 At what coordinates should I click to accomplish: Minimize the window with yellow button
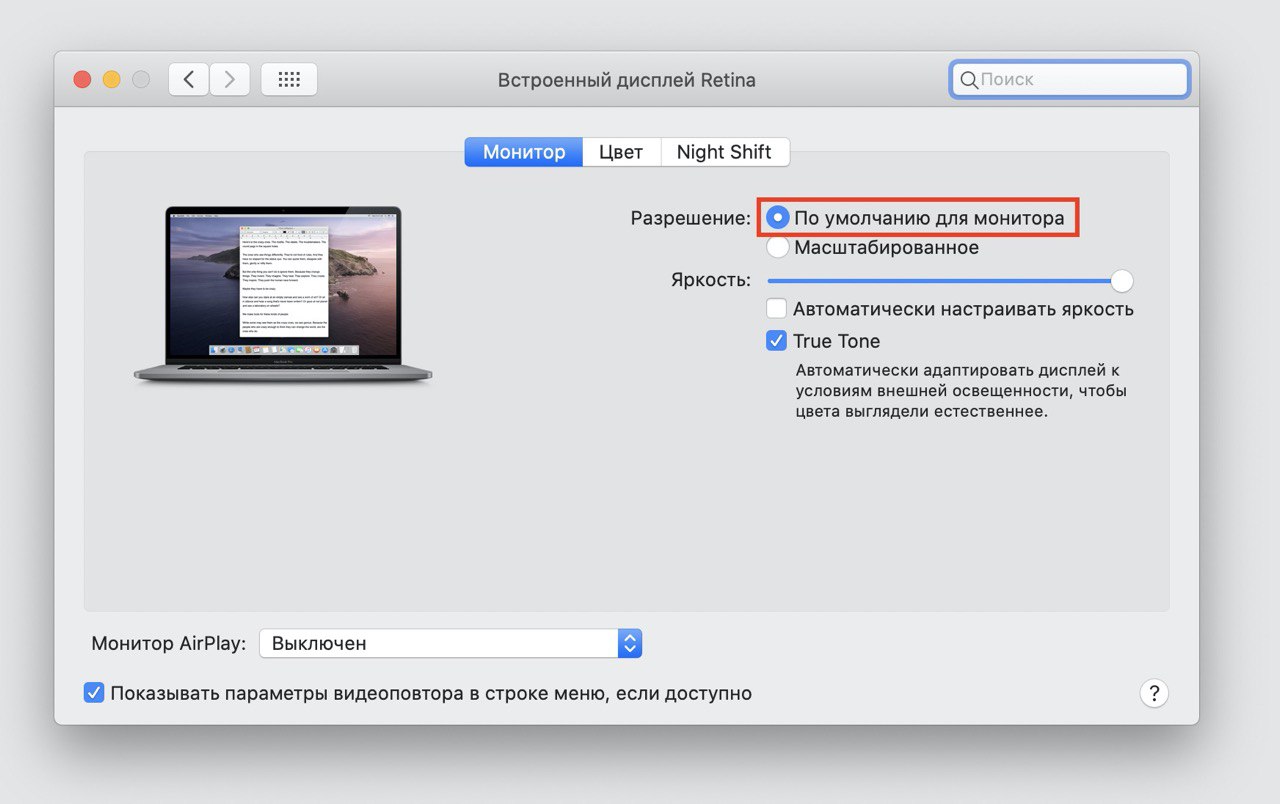coord(112,79)
